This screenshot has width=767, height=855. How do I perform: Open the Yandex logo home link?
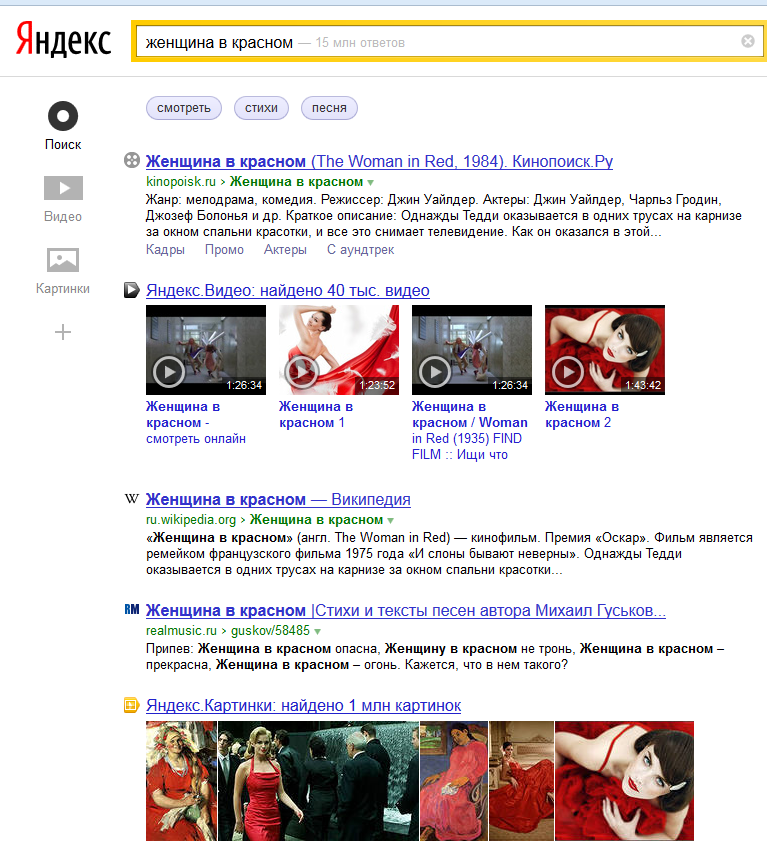[x=63, y=40]
